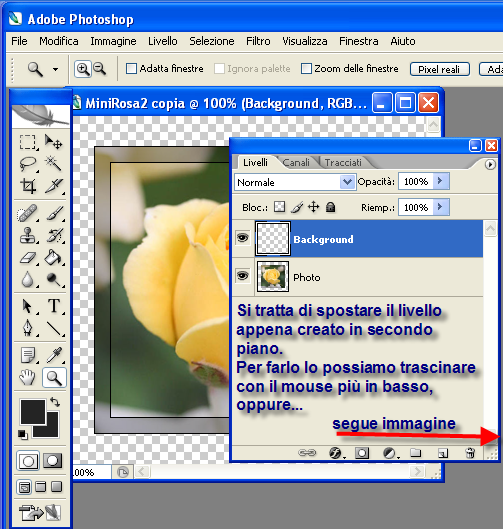Expand the Opacità slider arrow
503x529 pixels.
click(440, 181)
